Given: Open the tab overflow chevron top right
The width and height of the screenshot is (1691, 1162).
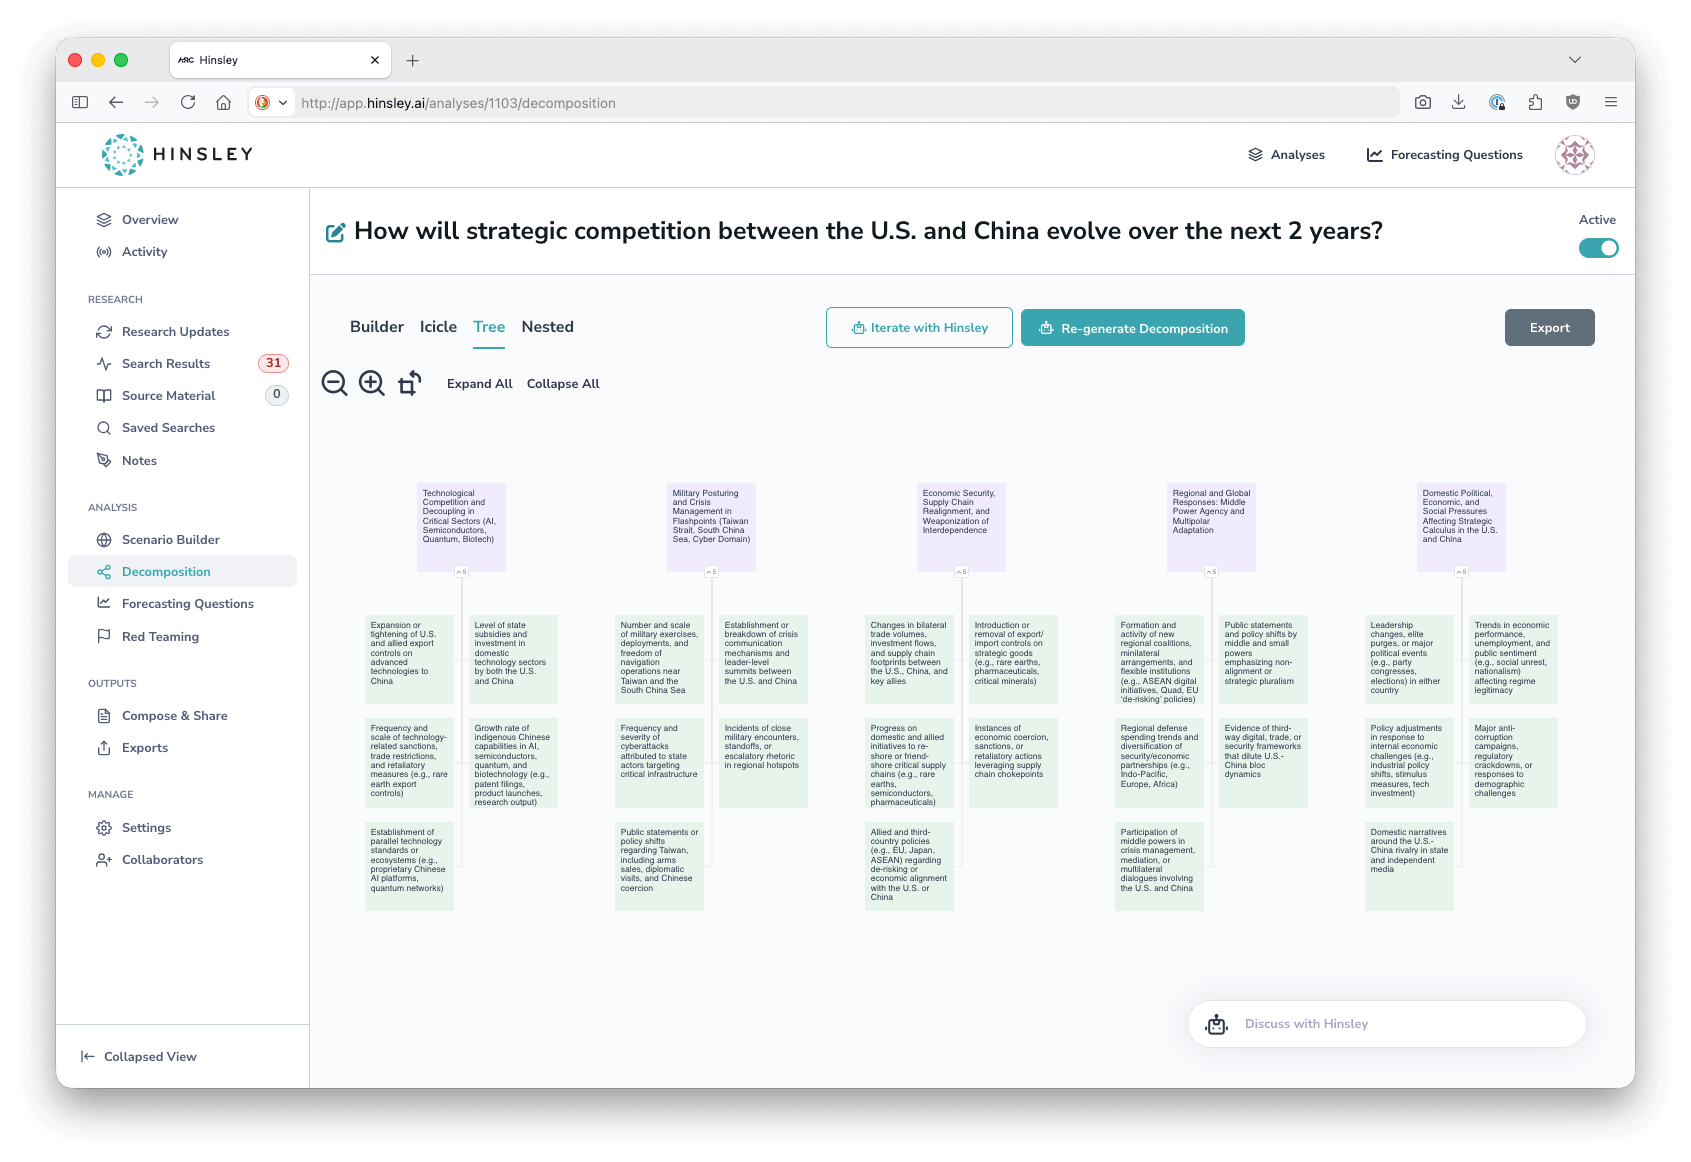Looking at the screenshot, I should tap(1575, 59).
